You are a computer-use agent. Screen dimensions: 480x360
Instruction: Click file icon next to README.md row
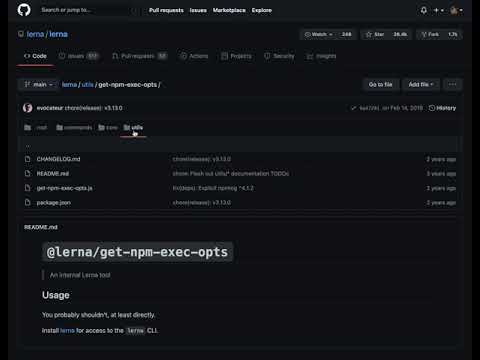coord(28,173)
